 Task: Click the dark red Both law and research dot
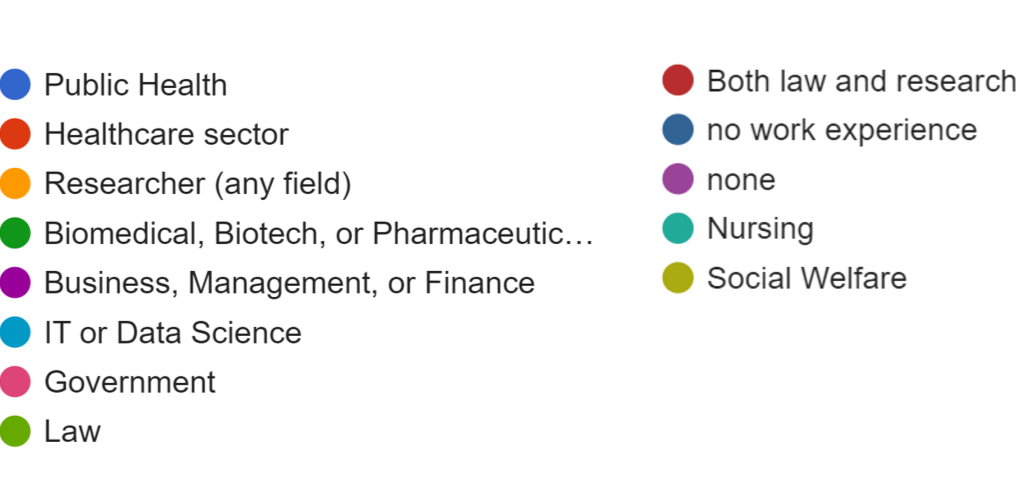[x=678, y=80]
